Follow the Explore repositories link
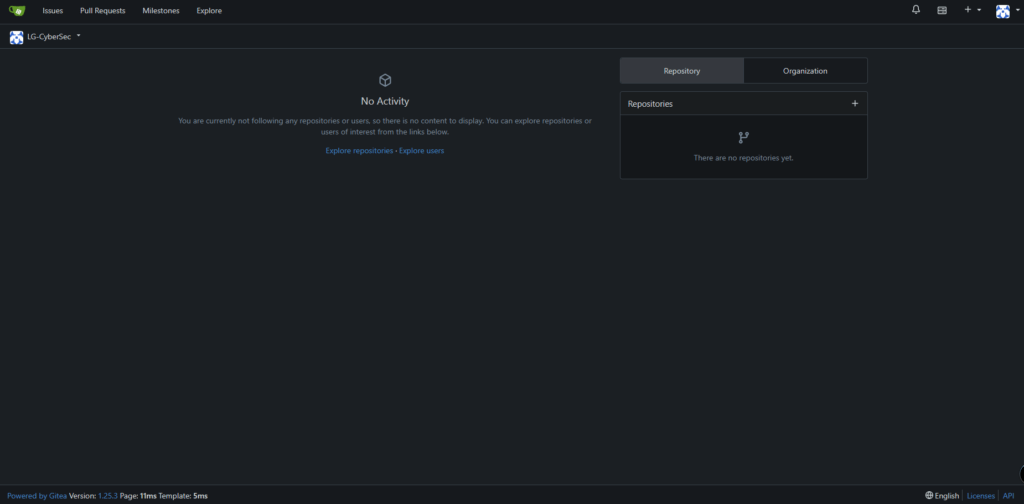The width and height of the screenshot is (1024, 504). tap(359, 150)
